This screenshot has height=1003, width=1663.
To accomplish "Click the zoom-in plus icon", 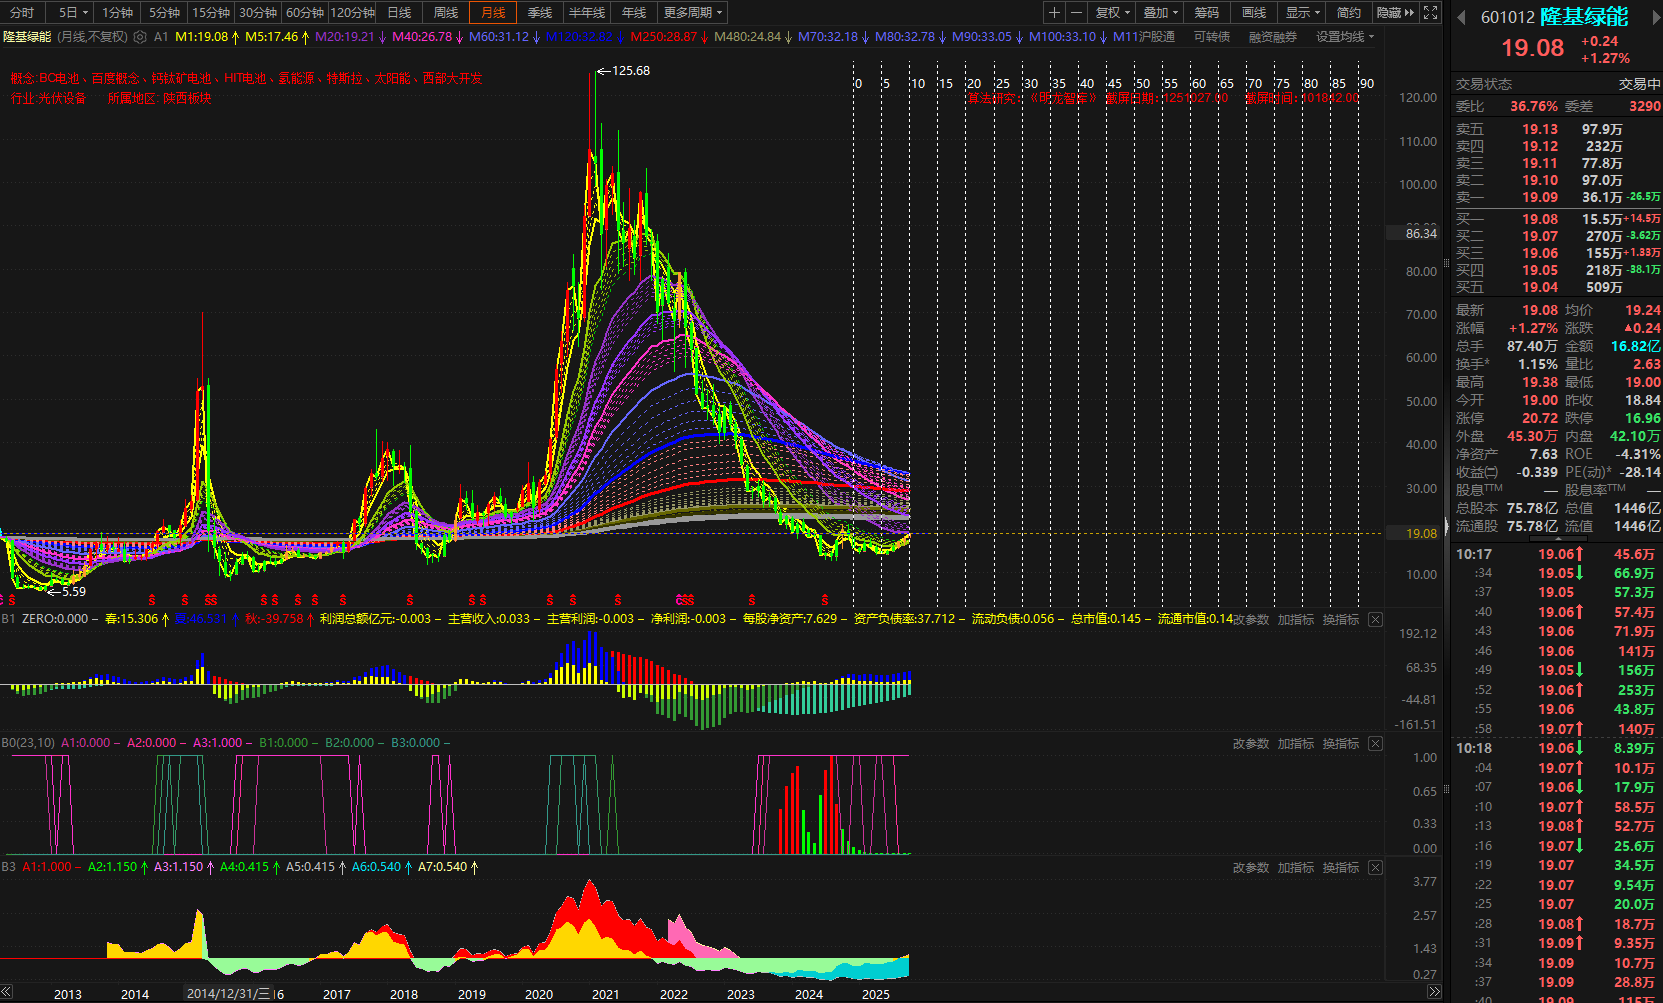I will (x=1054, y=13).
